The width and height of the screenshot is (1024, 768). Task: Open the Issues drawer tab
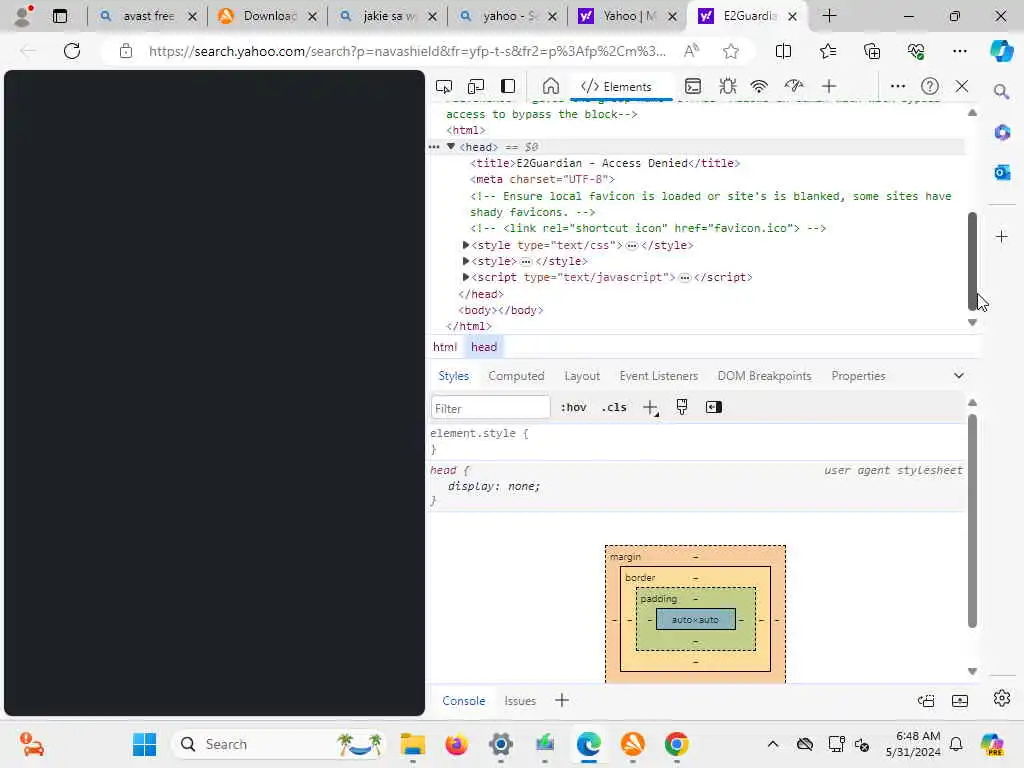520,701
